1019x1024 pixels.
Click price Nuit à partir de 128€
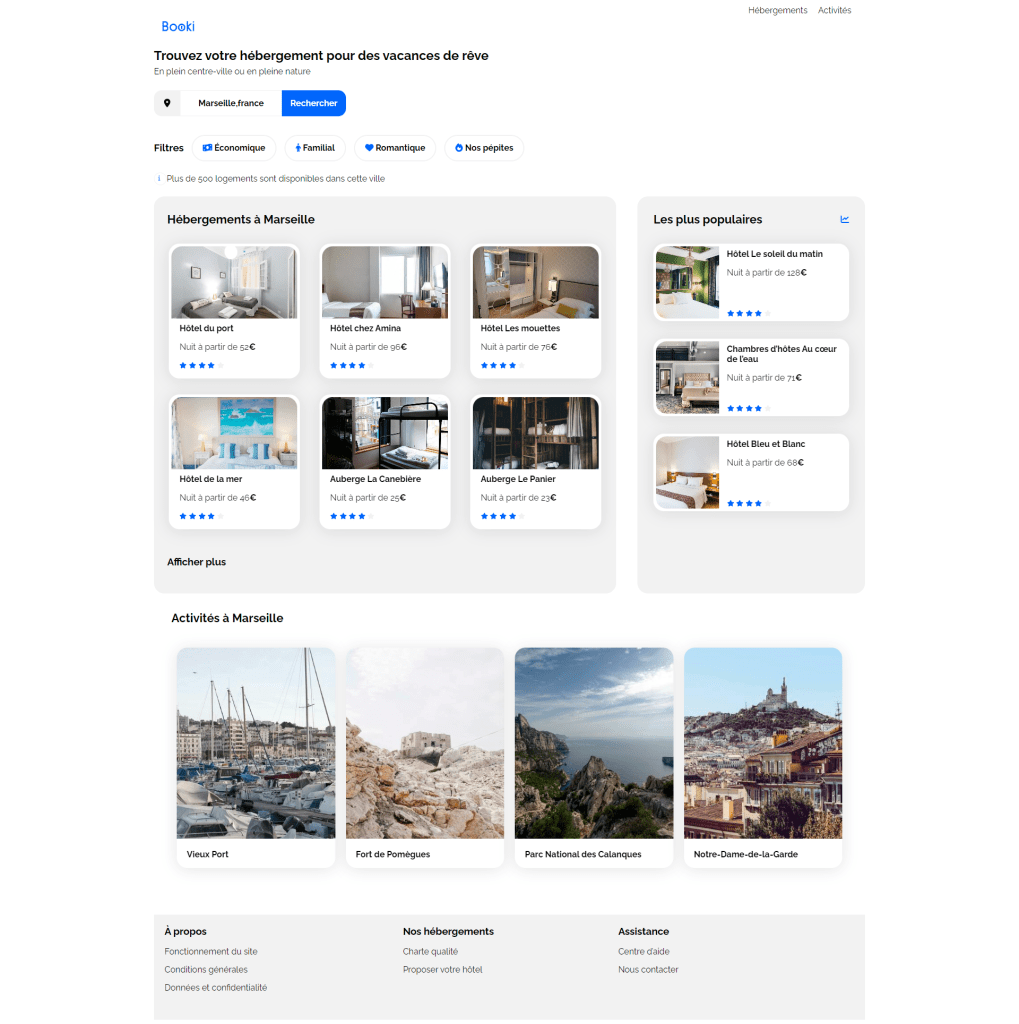(766, 273)
